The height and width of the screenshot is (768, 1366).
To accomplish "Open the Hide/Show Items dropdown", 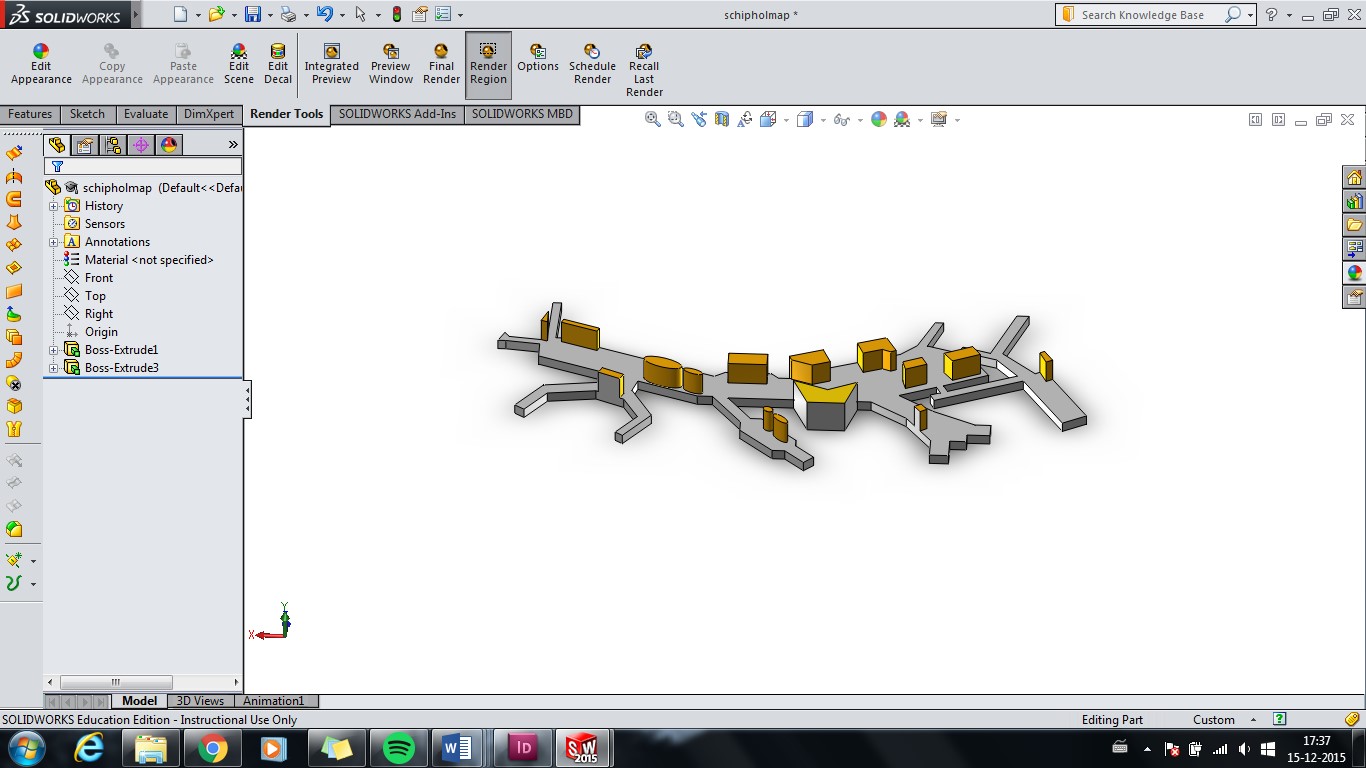I will pos(860,120).
